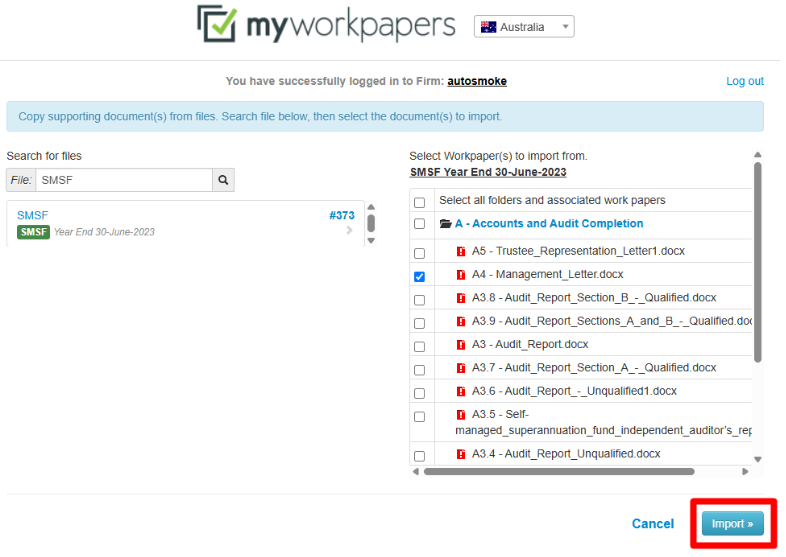Click the myworkpapers logo checkmark icon
Screen dimensions: 786x557
click(216, 24)
